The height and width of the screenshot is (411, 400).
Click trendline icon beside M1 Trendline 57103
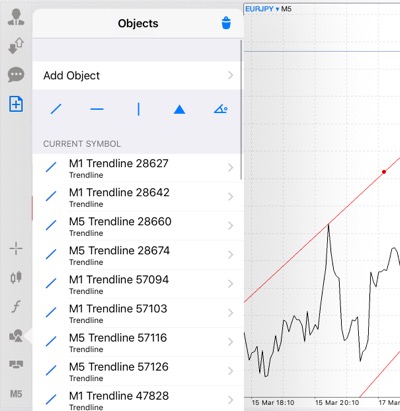(51, 312)
